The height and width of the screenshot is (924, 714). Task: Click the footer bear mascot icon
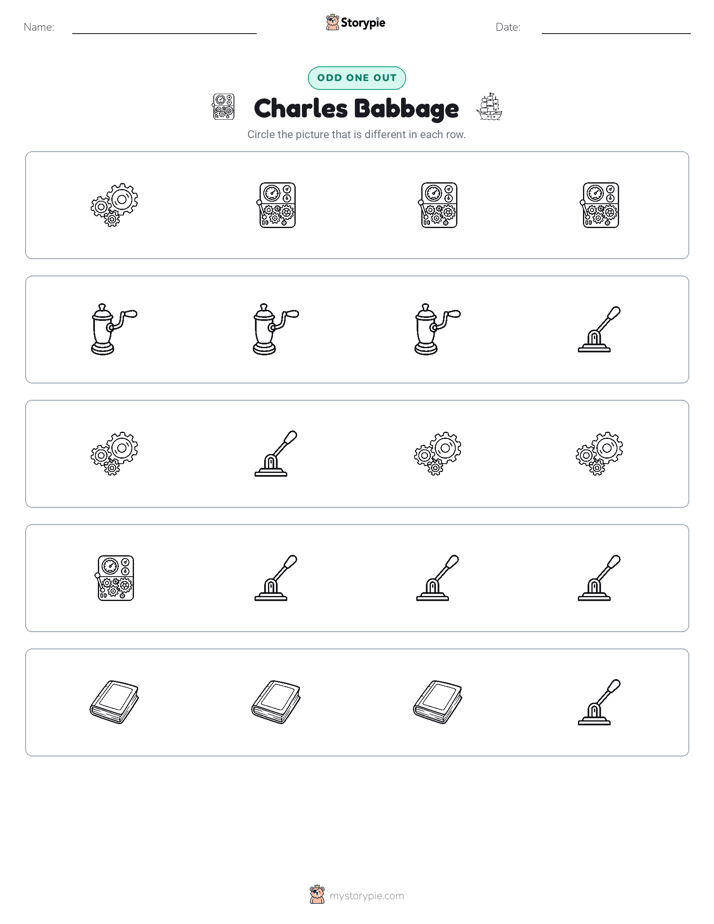click(x=317, y=895)
